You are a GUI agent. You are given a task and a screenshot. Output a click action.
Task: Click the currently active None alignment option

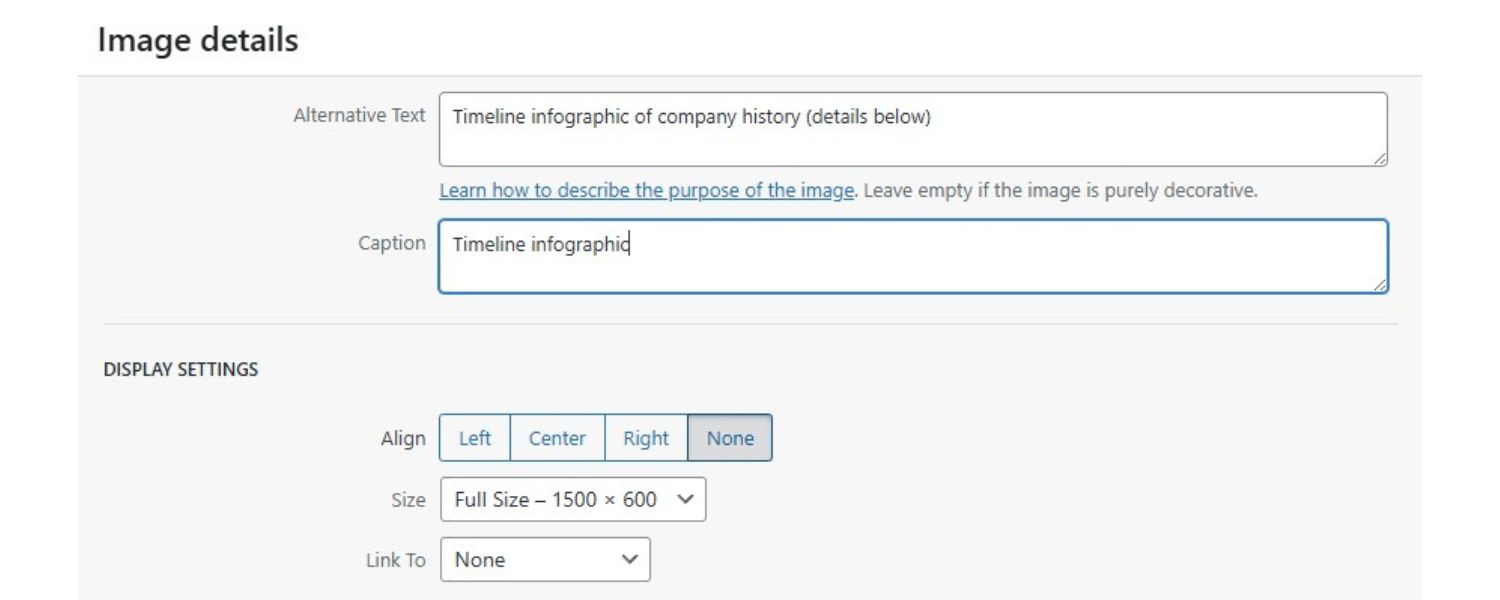[x=731, y=437]
